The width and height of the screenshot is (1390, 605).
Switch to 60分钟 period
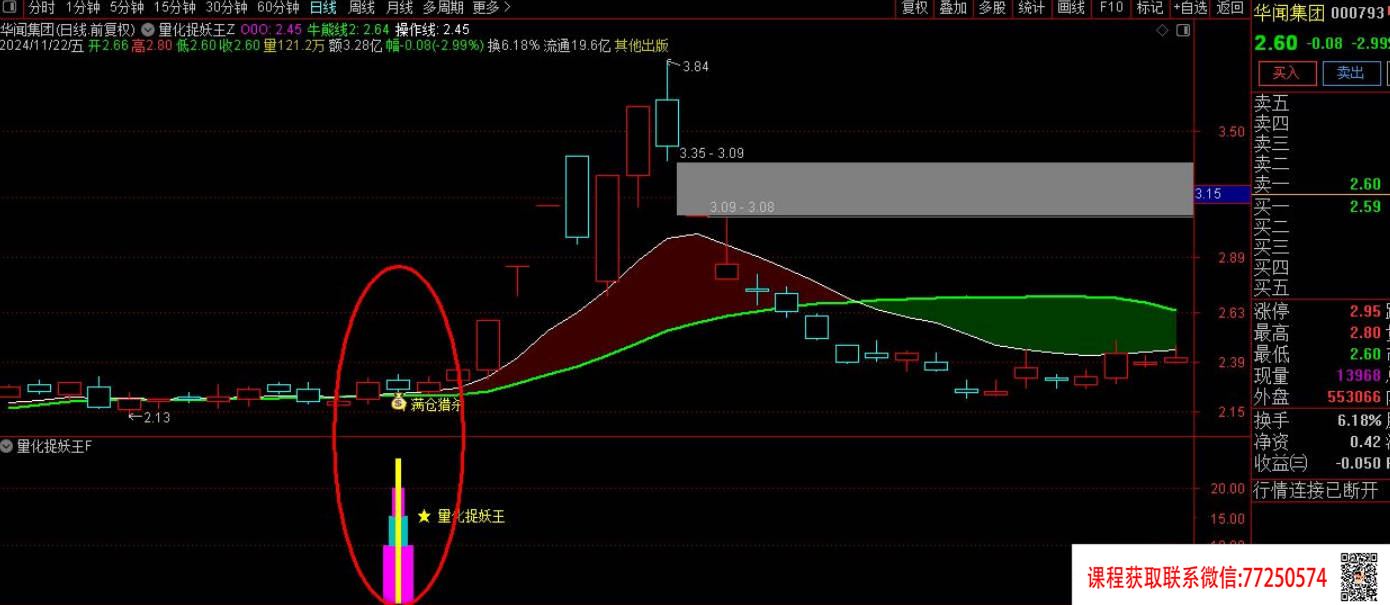point(278,7)
